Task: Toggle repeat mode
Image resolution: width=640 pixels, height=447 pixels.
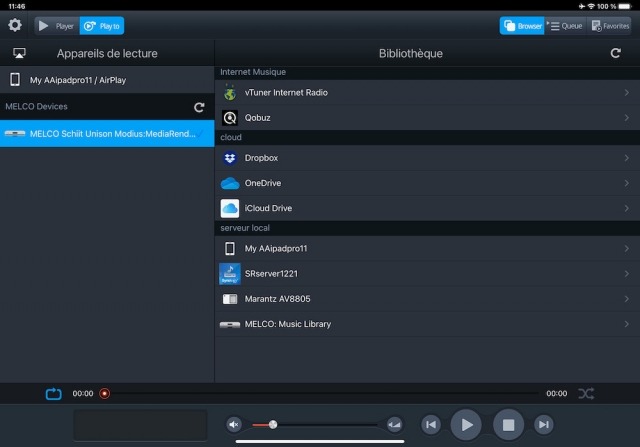Action: pos(53,394)
